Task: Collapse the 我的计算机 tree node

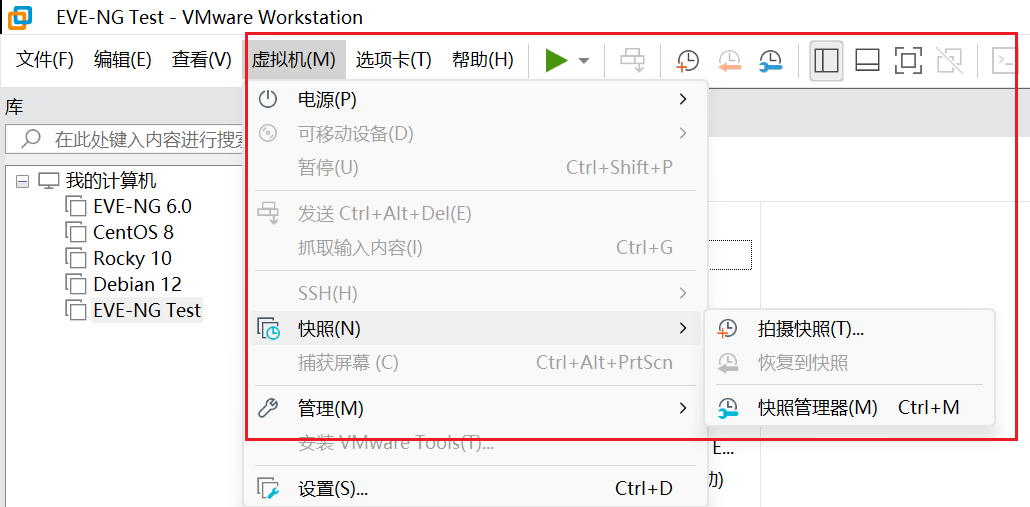Action: [22, 180]
